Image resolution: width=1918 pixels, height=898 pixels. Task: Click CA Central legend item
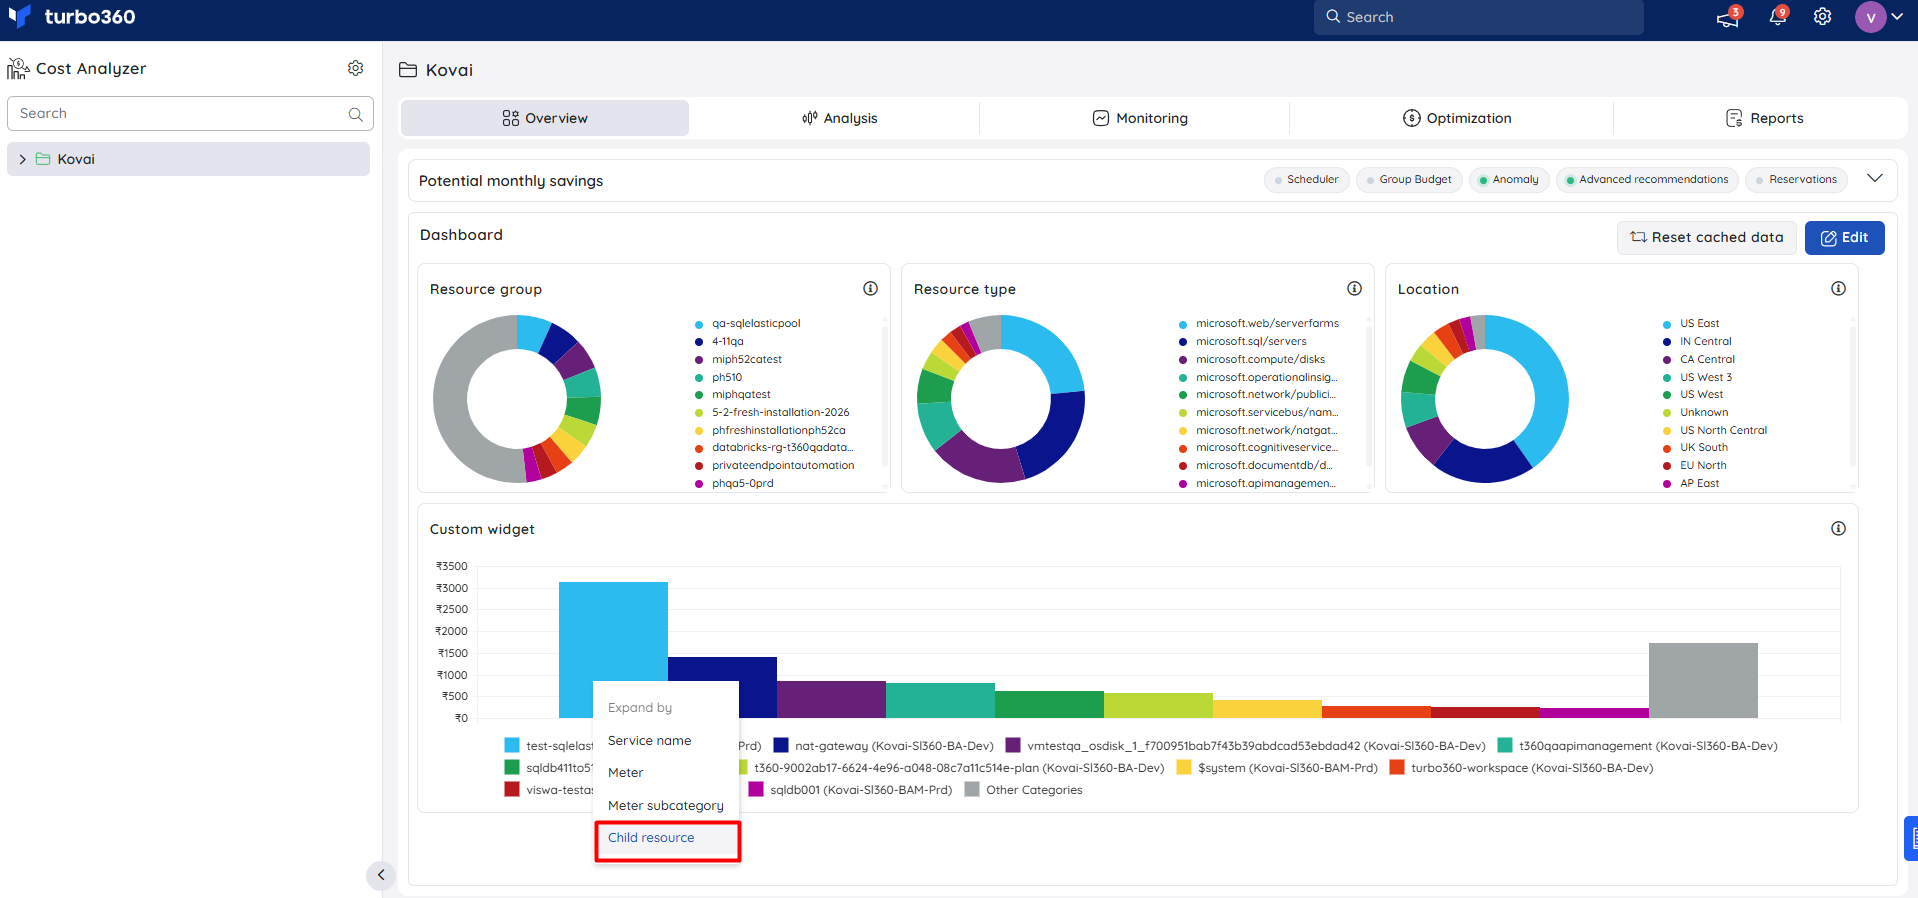coord(1698,360)
